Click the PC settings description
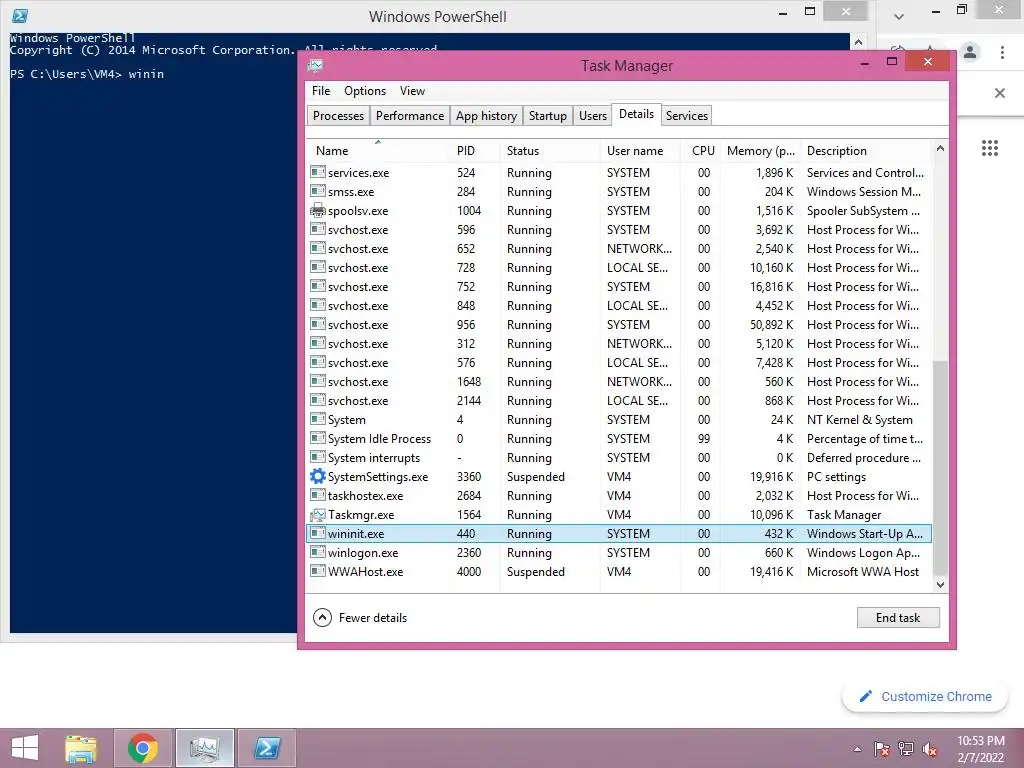 837,477
